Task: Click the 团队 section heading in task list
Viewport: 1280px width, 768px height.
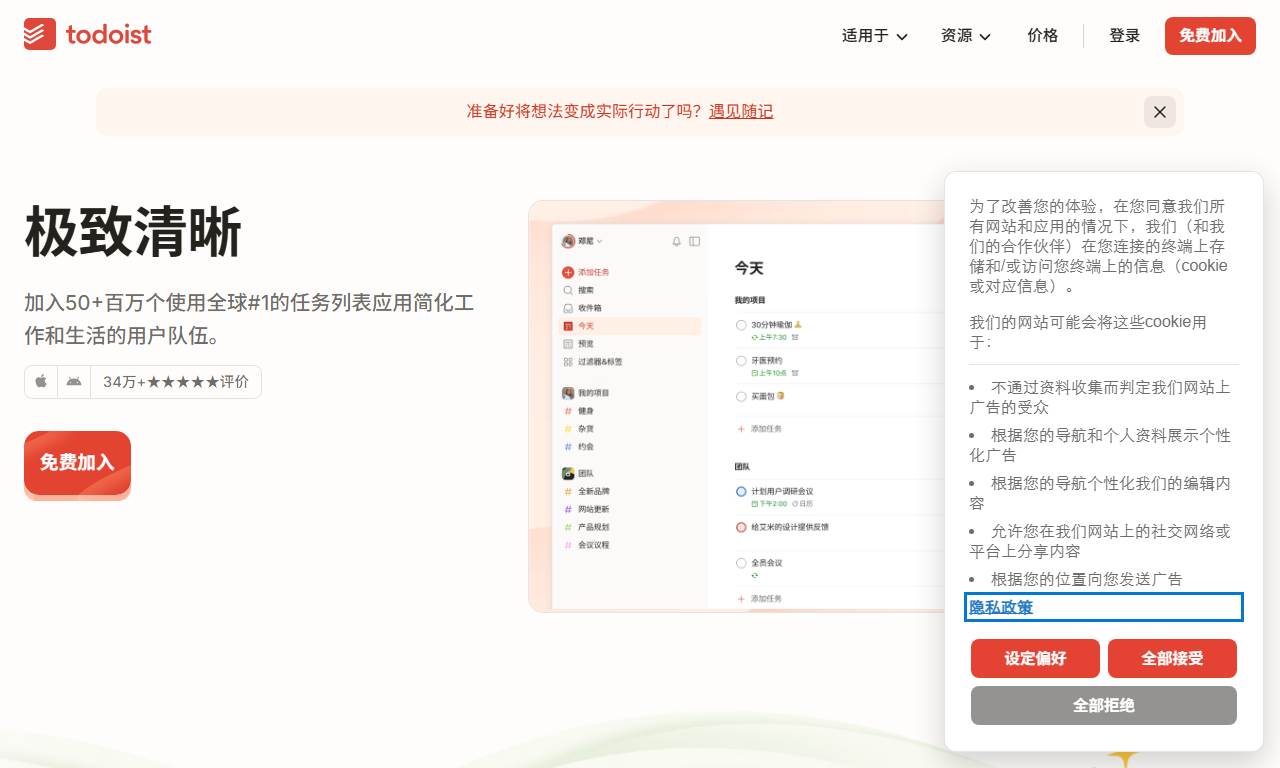Action: (743, 467)
